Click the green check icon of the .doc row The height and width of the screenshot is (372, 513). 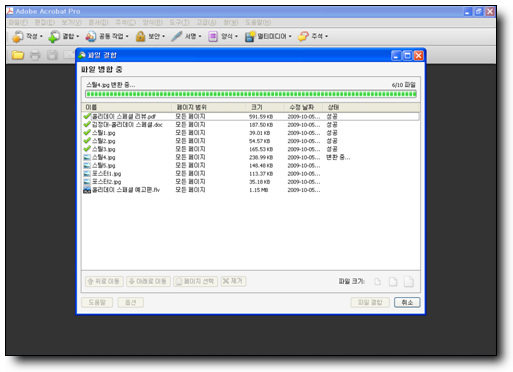coord(87,124)
